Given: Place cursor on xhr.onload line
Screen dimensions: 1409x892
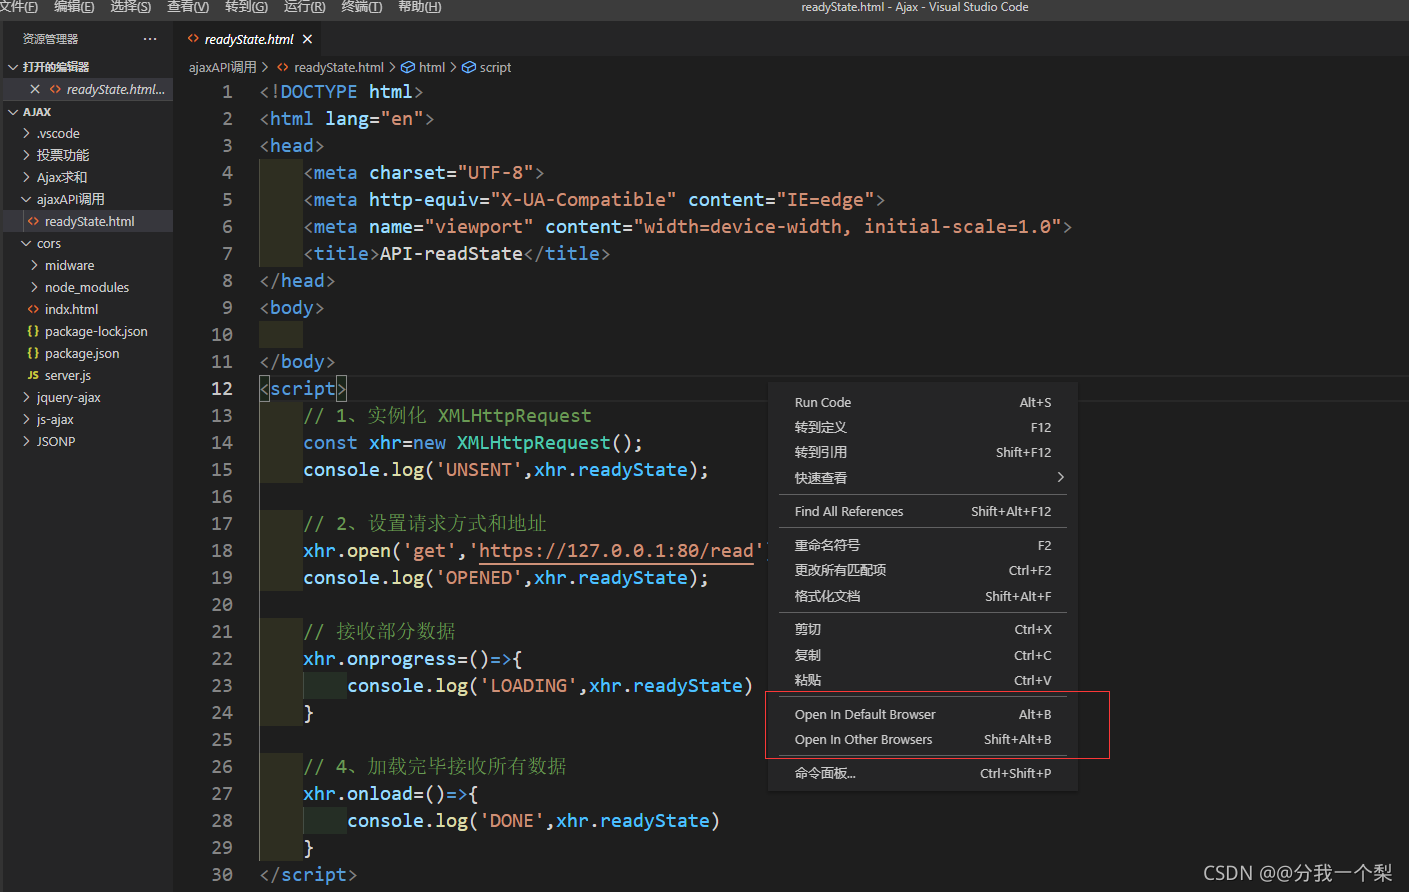Looking at the screenshot, I should [x=391, y=794].
